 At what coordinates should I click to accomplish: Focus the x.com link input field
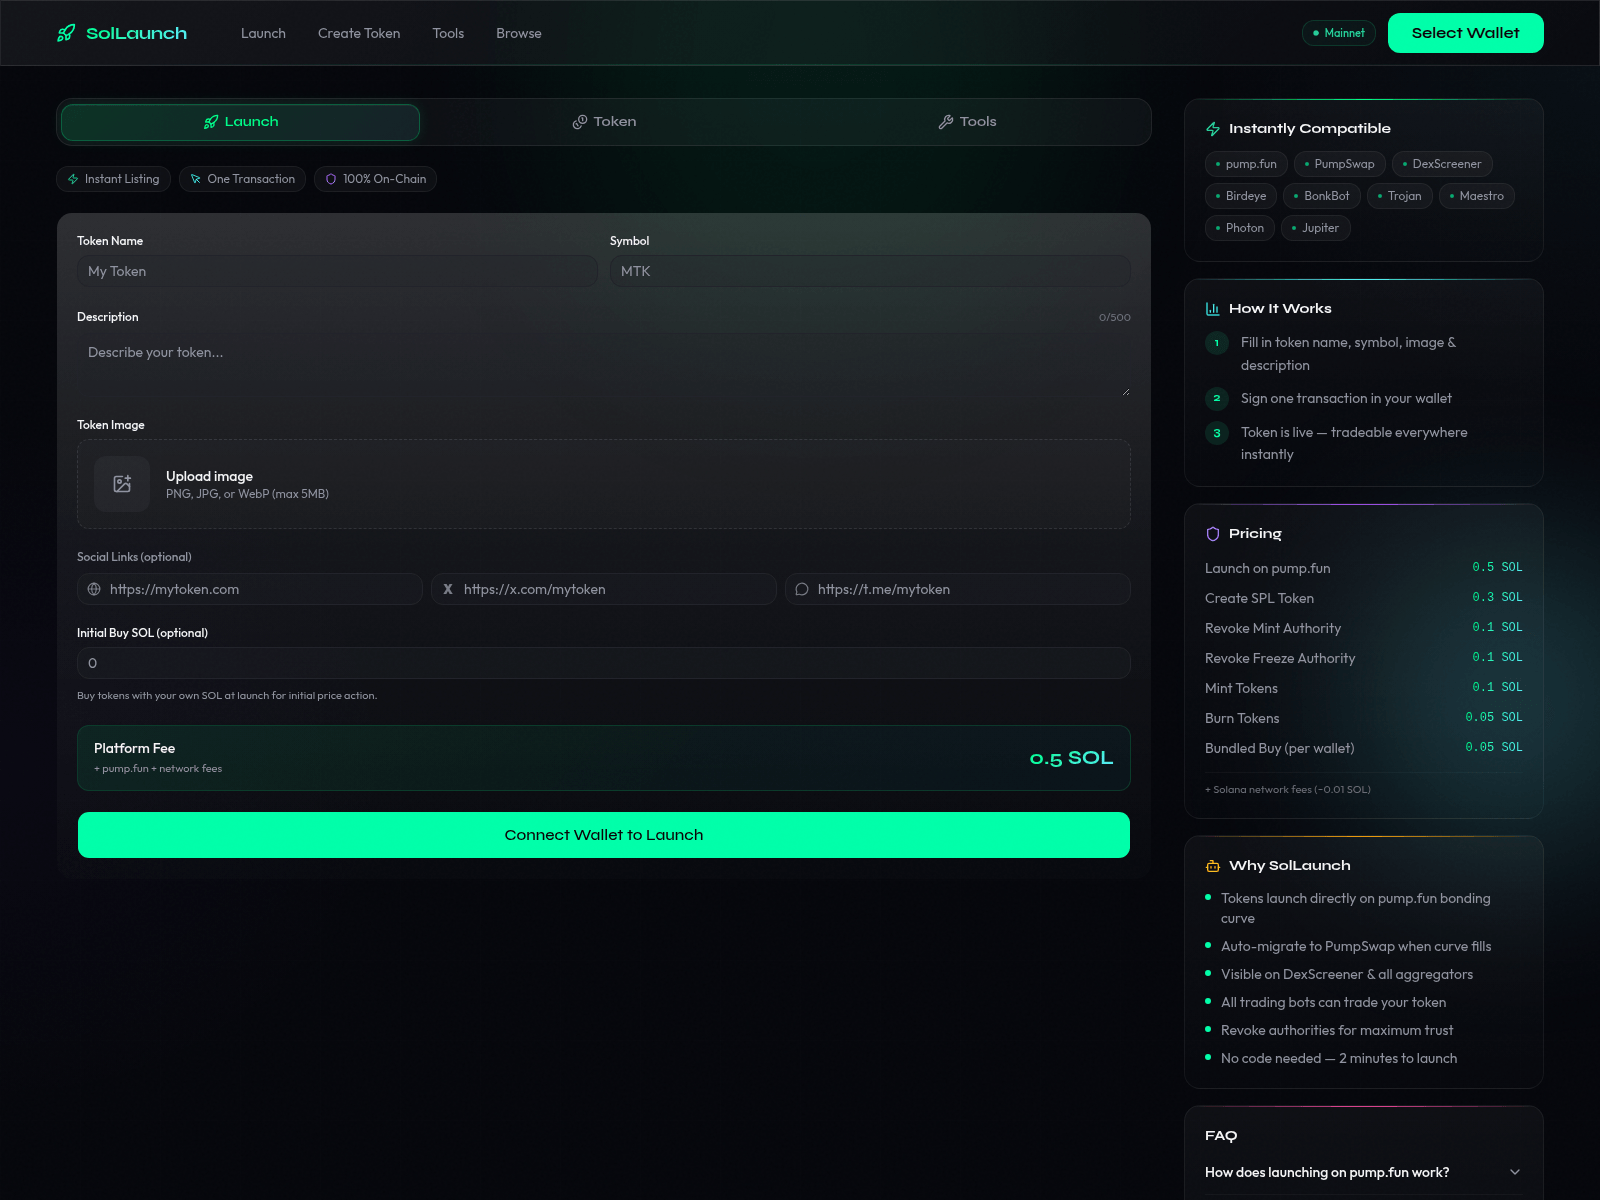point(604,589)
